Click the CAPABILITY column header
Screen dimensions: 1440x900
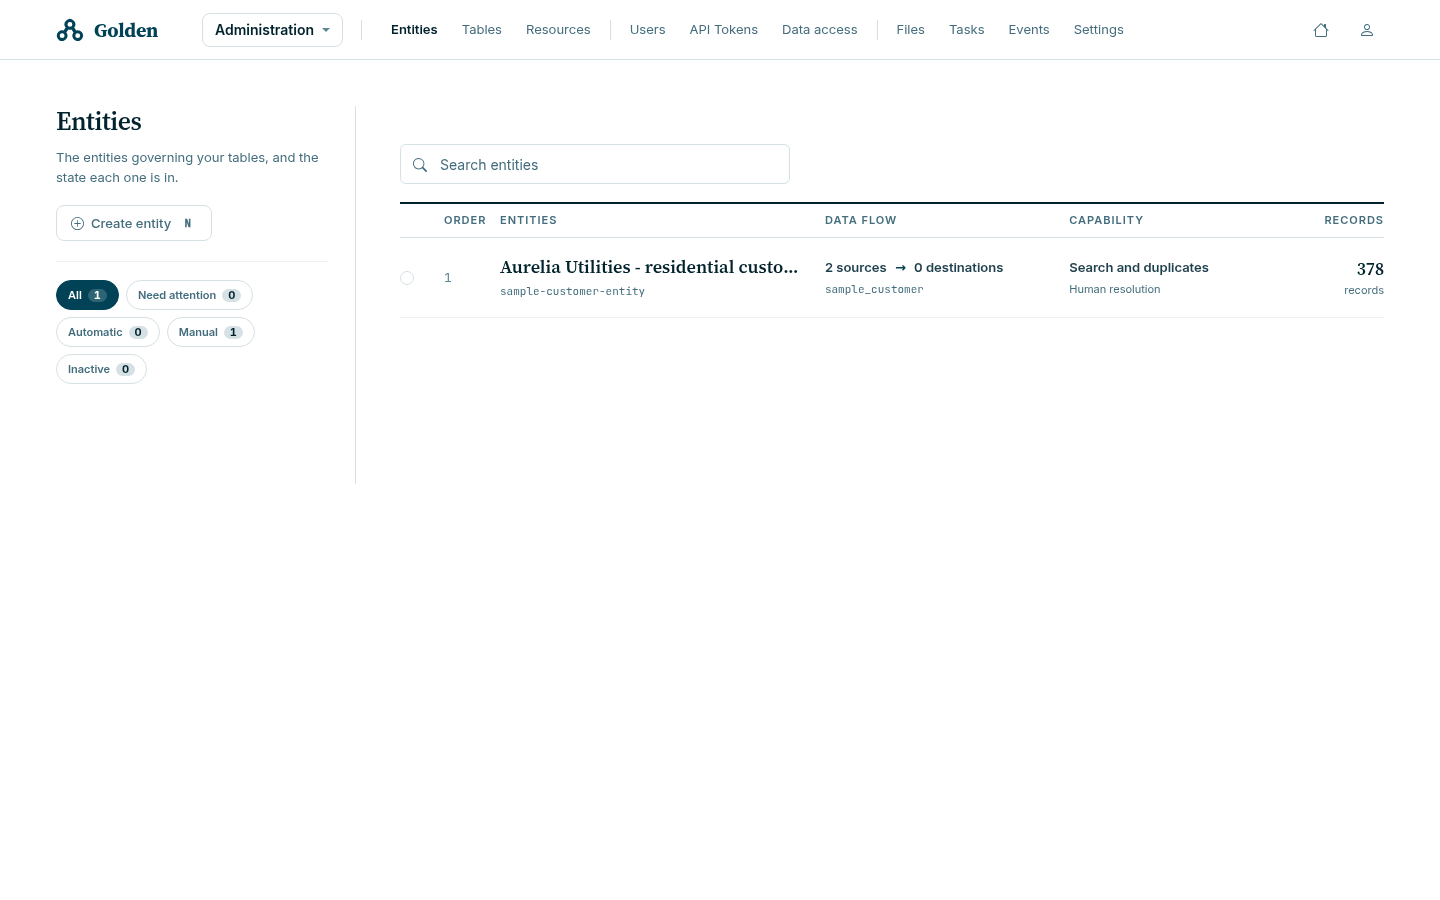tap(1106, 220)
